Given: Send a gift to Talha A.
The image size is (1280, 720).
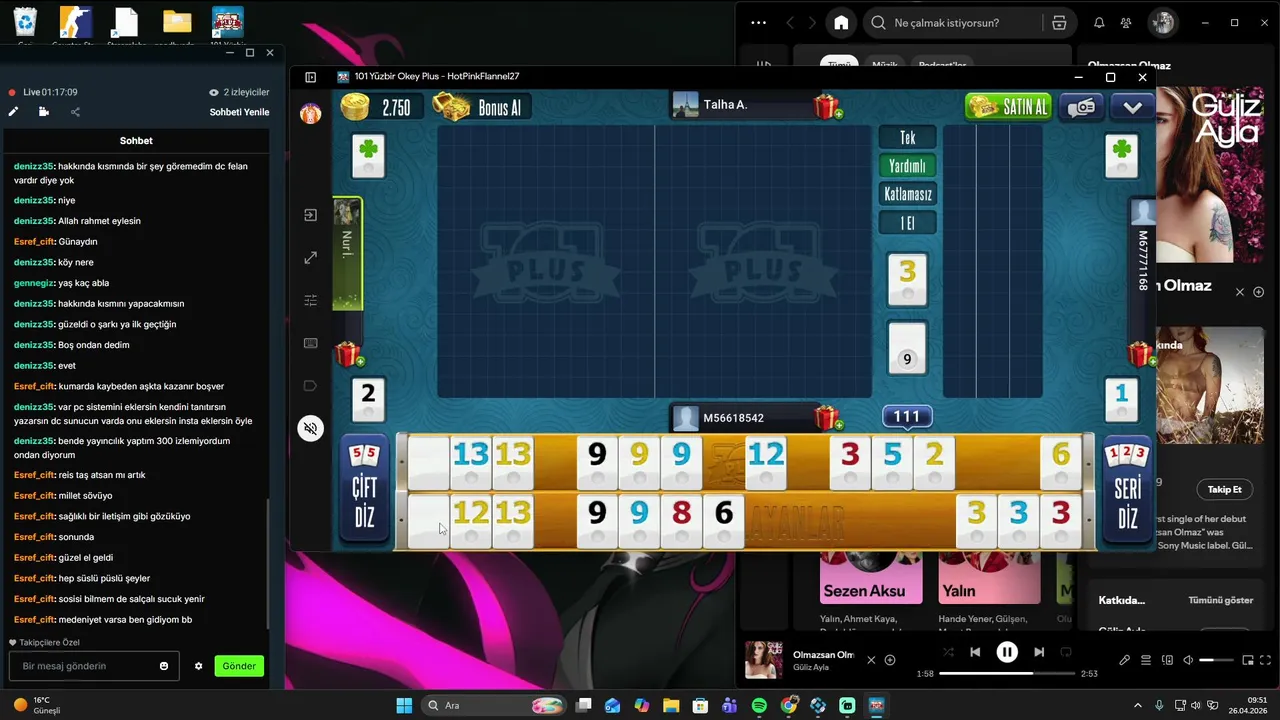Looking at the screenshot, I should click(x=827, y=106).
